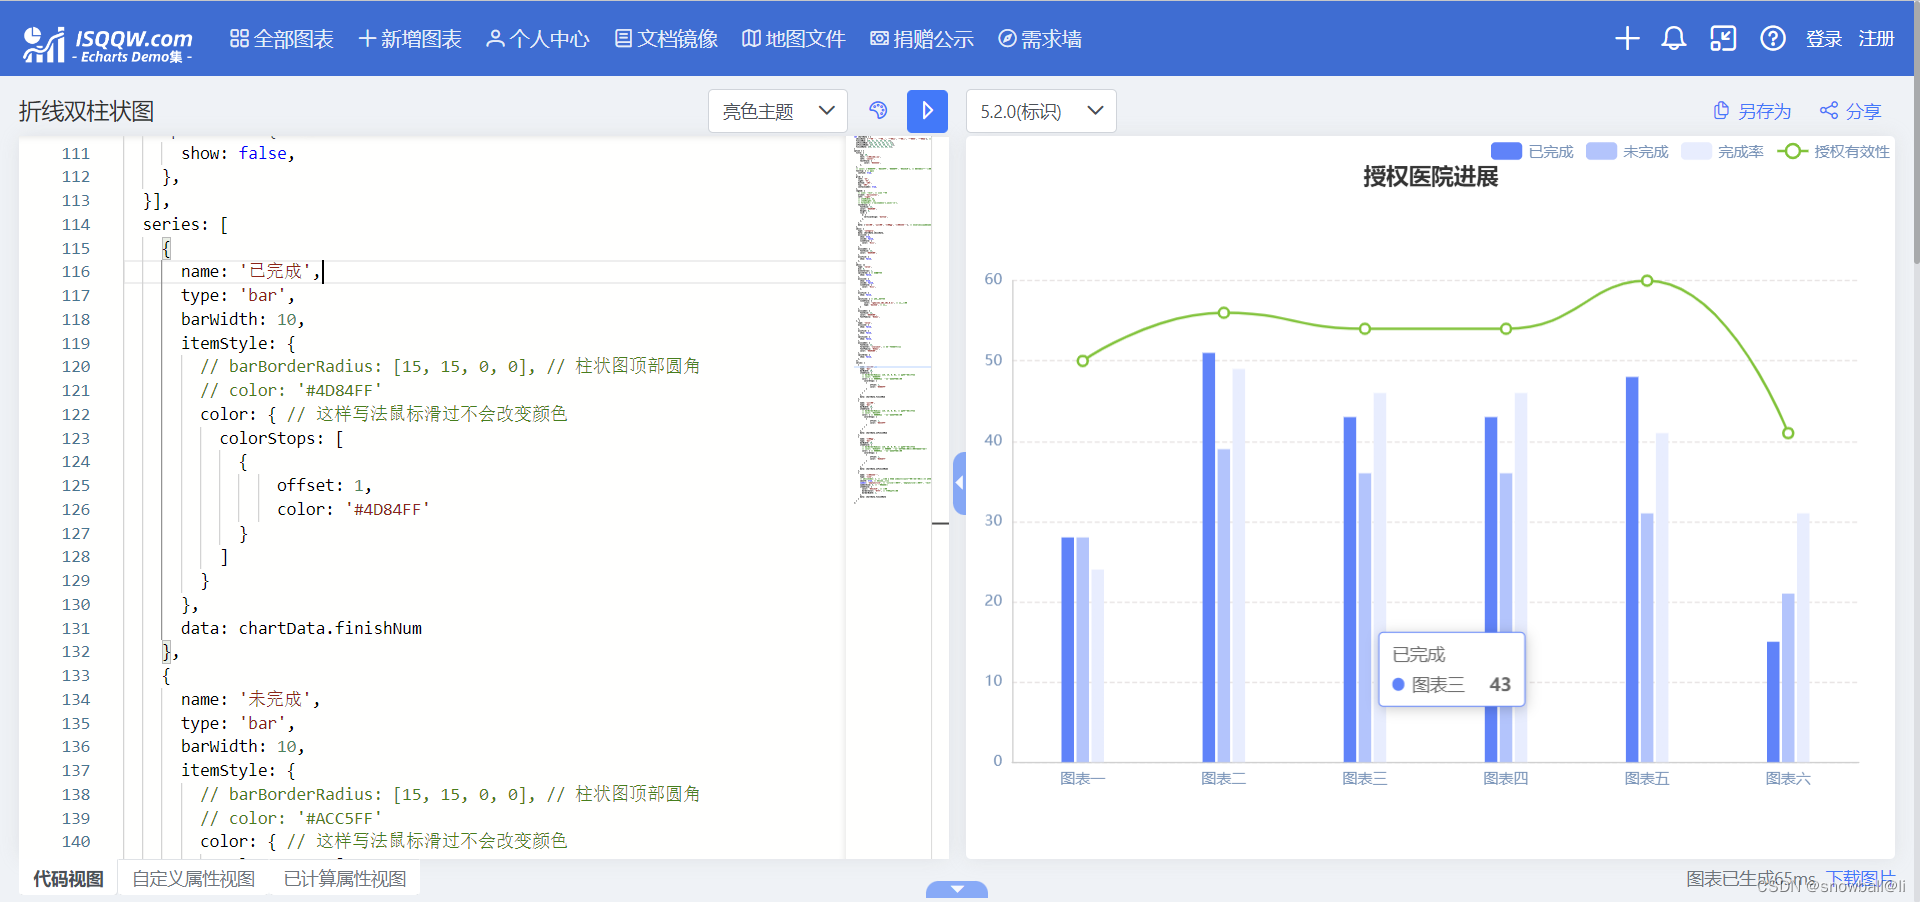Click the 登录 login link
1920x902 pixels.
coord(1823,38)
